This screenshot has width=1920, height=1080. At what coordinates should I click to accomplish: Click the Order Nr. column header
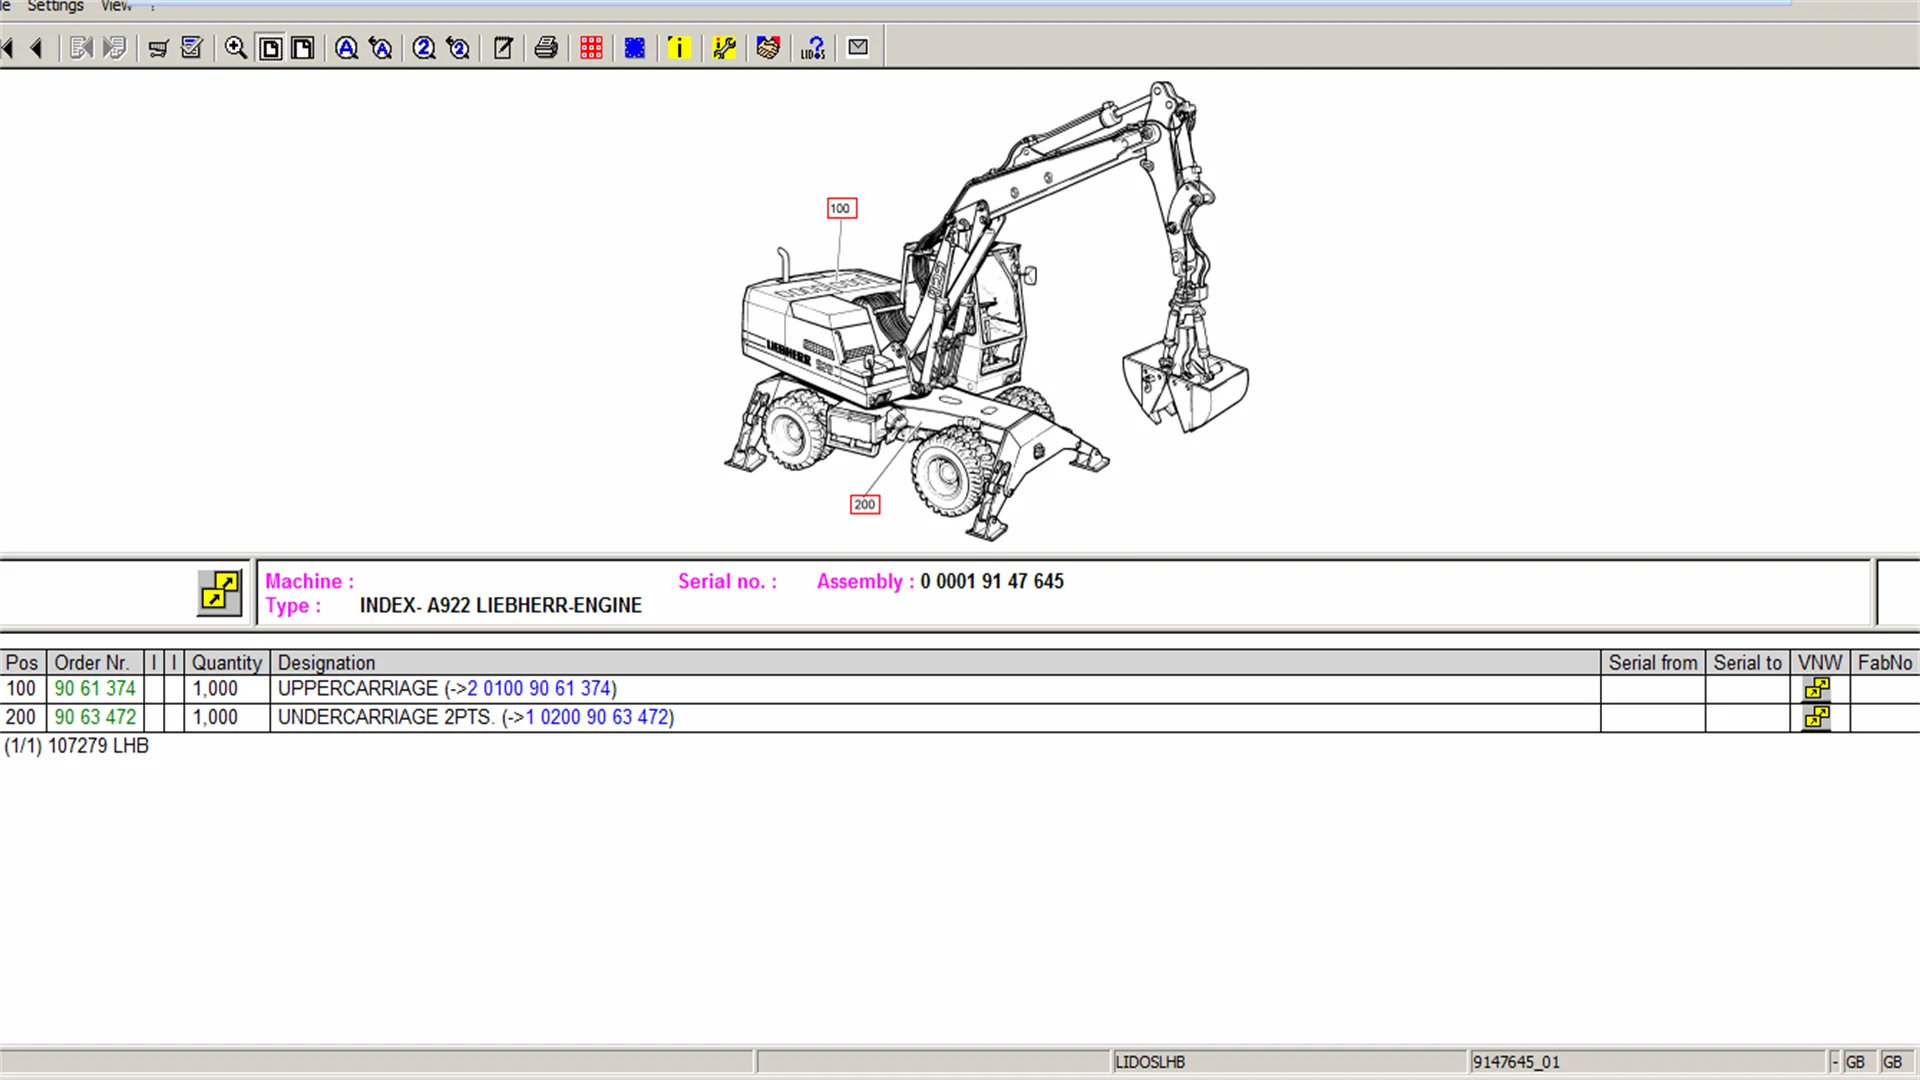93,663
